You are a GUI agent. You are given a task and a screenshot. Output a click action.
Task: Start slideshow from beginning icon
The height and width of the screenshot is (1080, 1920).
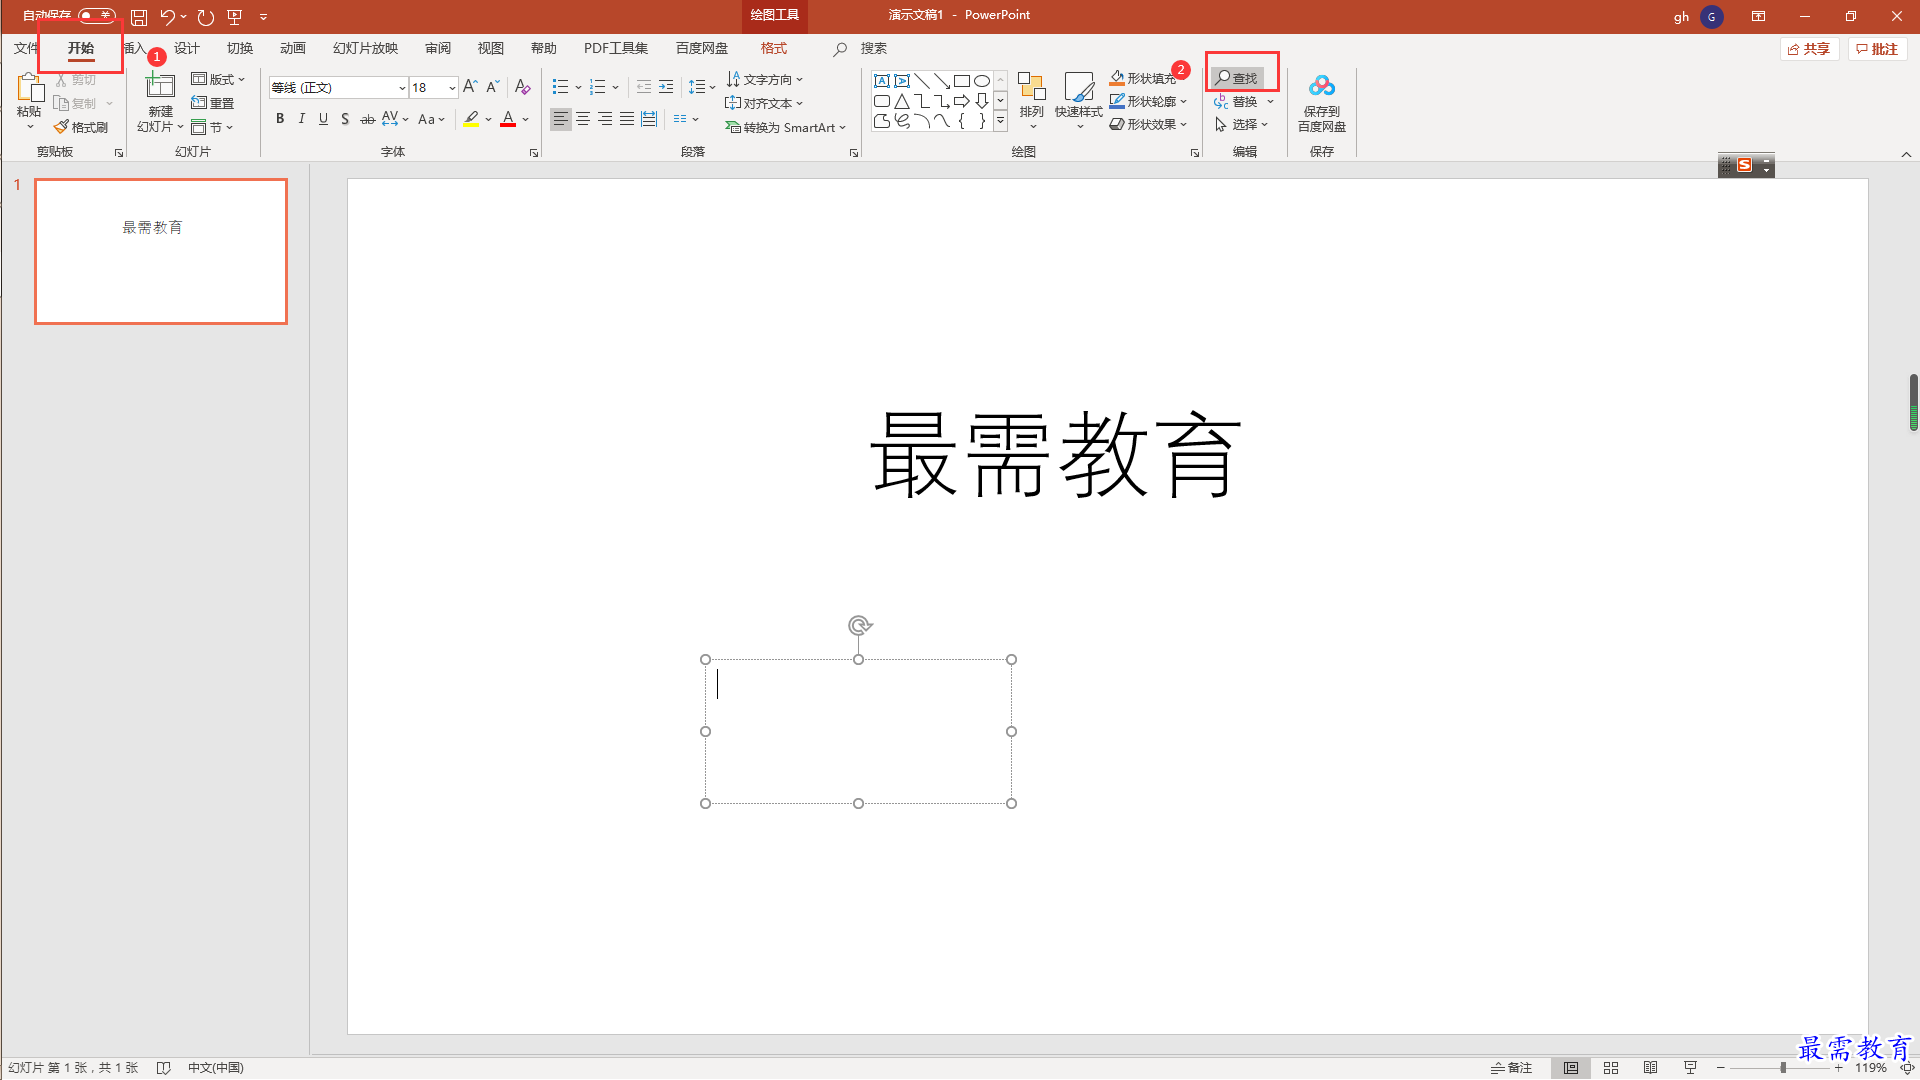[235, 17]
